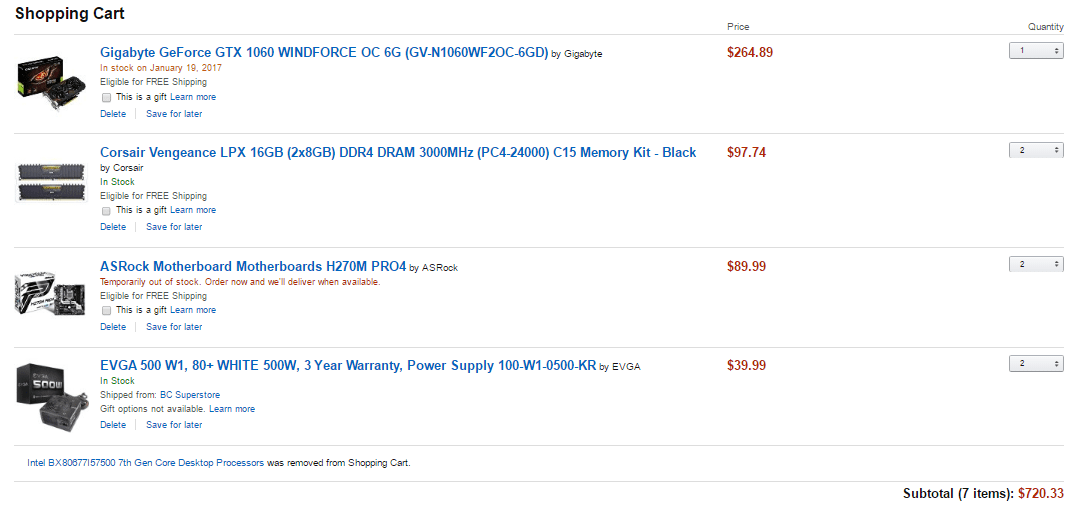Enable gift option for ASRock H270M motherboard
1081x508 pixels.
click(106, 311)
